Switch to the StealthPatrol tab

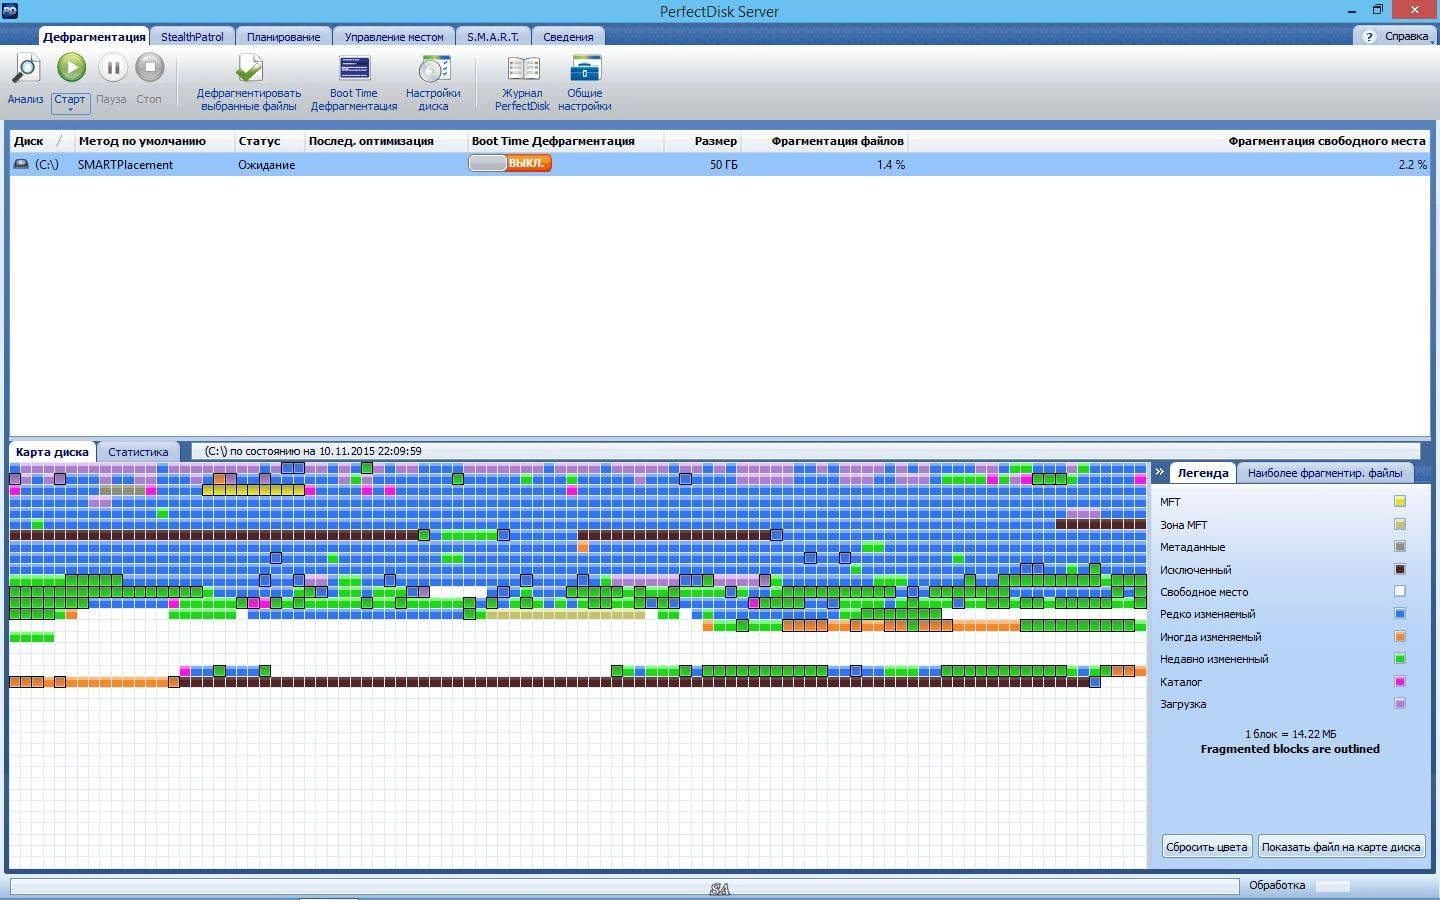[x=192, y=37]
